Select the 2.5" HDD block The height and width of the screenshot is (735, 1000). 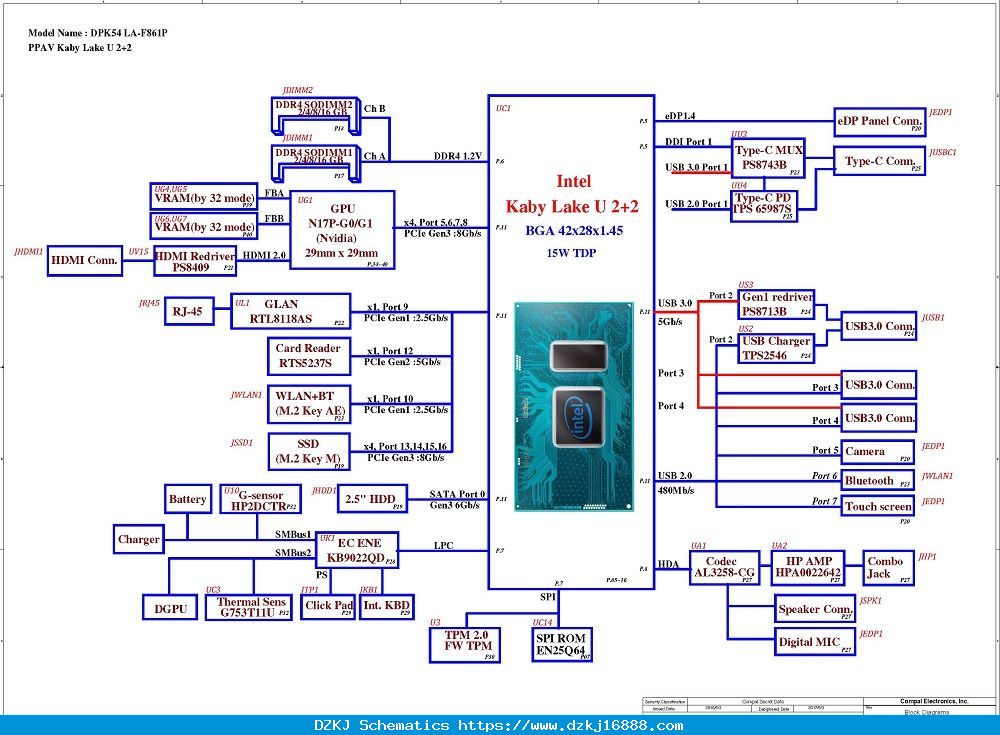[372, 499]
